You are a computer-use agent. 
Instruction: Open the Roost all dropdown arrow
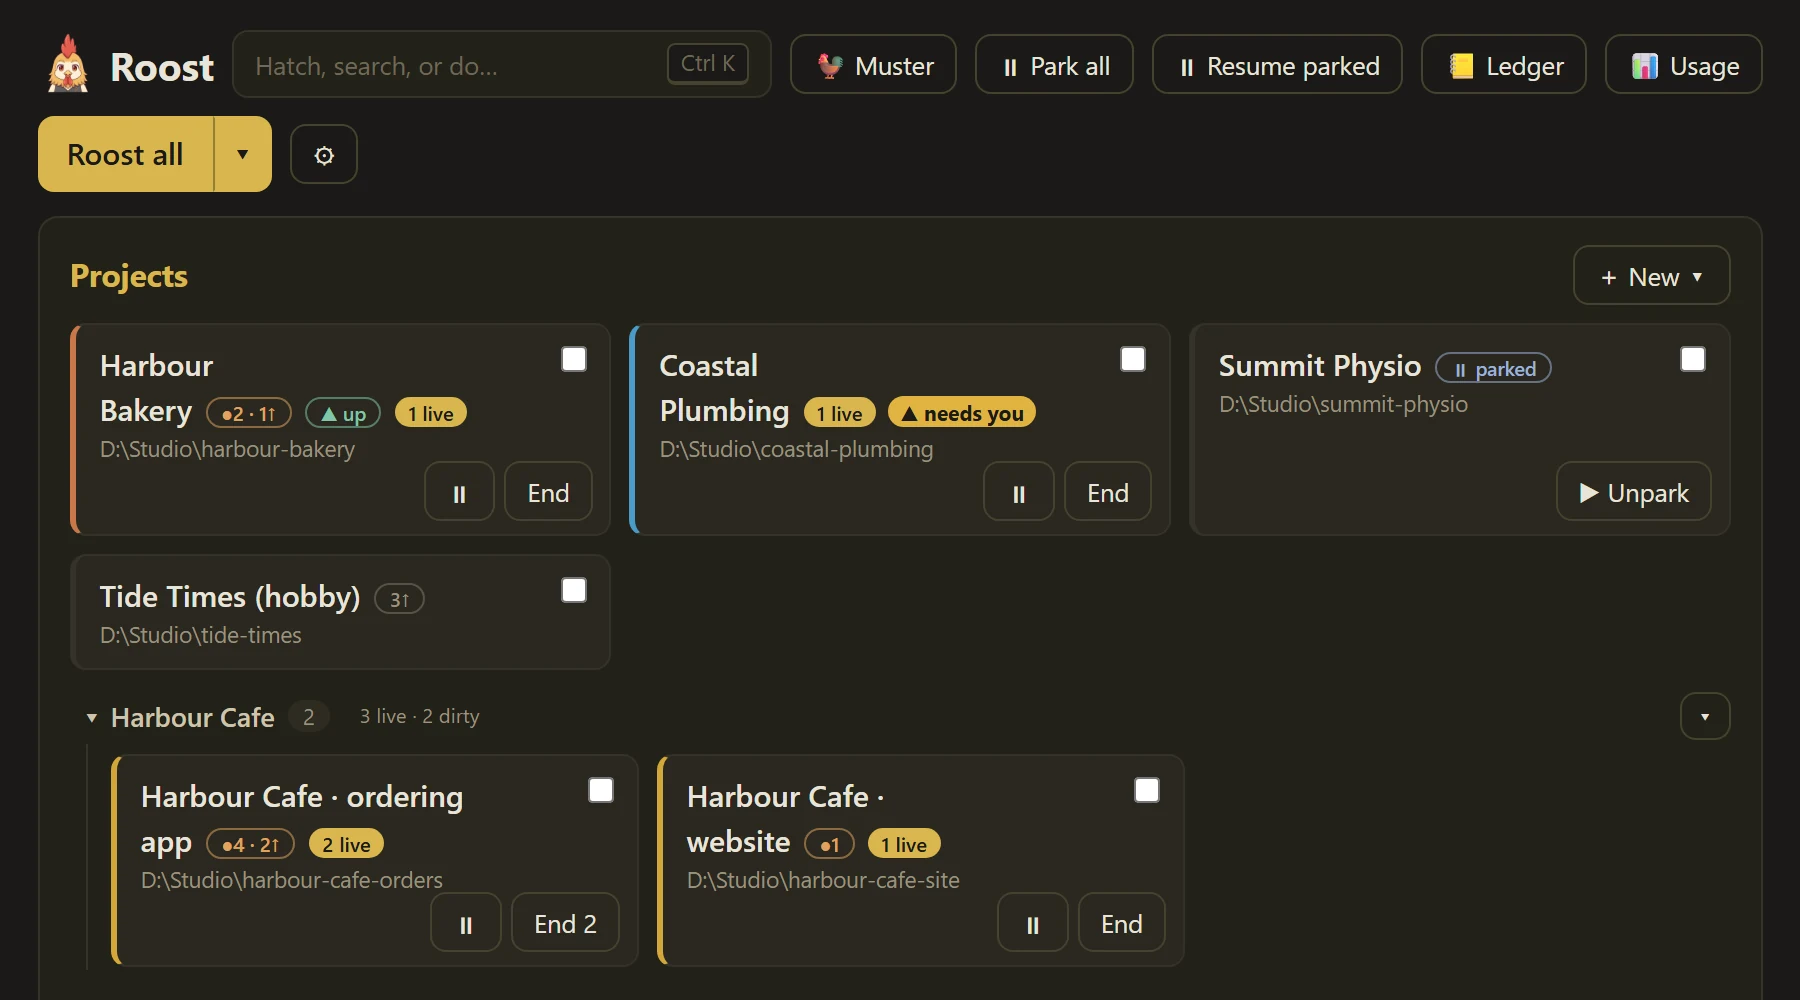click(243, 154)
